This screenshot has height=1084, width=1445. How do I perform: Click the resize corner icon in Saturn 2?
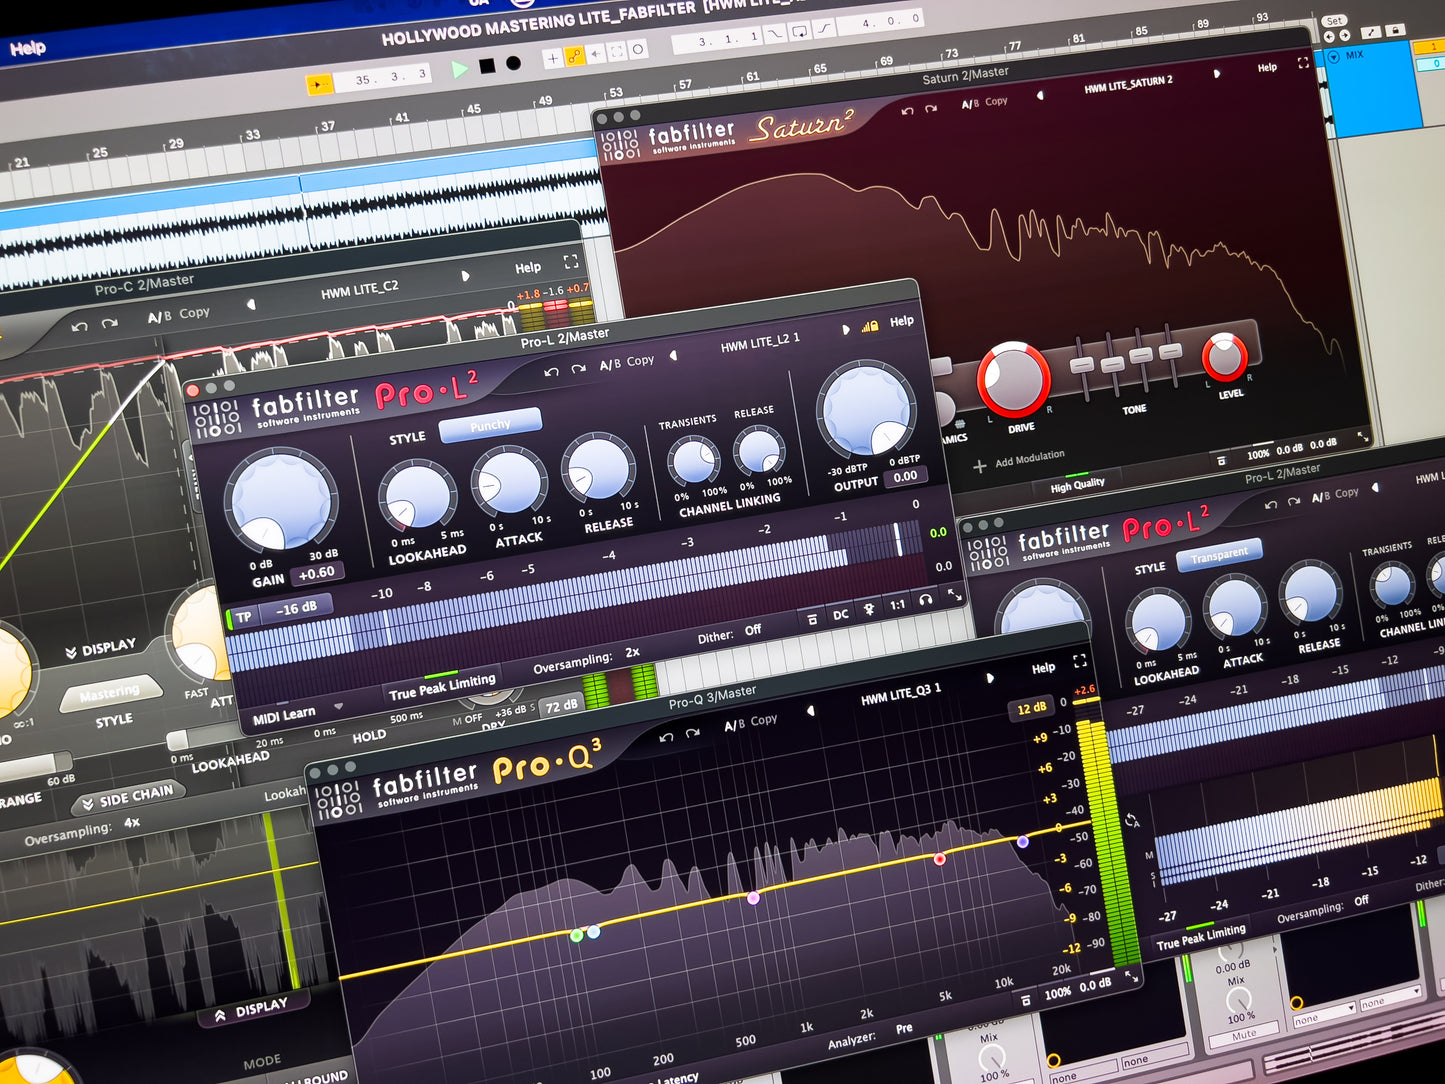(1362, 437)
